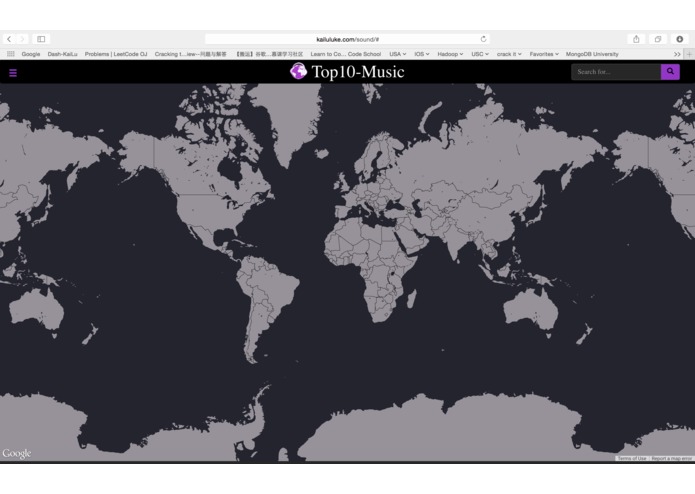Go back with Safari back arrow
The width and height of the screenshot is (695, 494).
(x=9, y=39)
